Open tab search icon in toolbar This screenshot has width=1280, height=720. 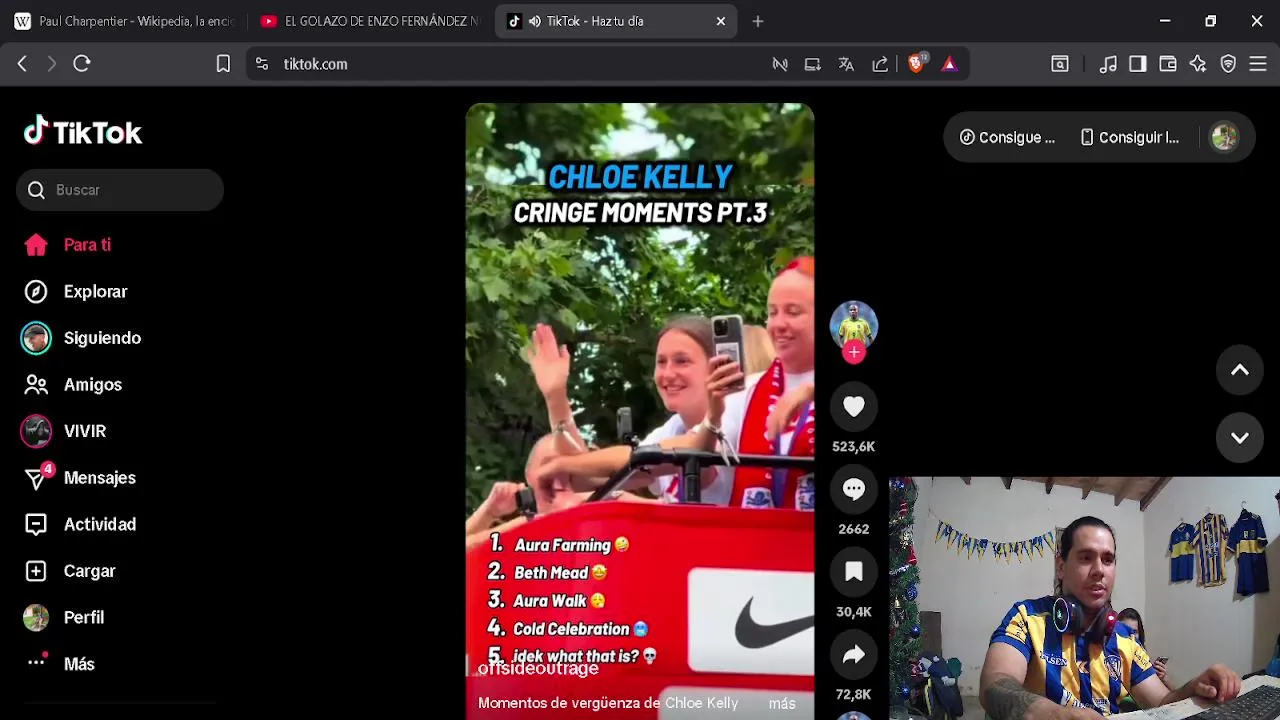tap(1060, 64)
